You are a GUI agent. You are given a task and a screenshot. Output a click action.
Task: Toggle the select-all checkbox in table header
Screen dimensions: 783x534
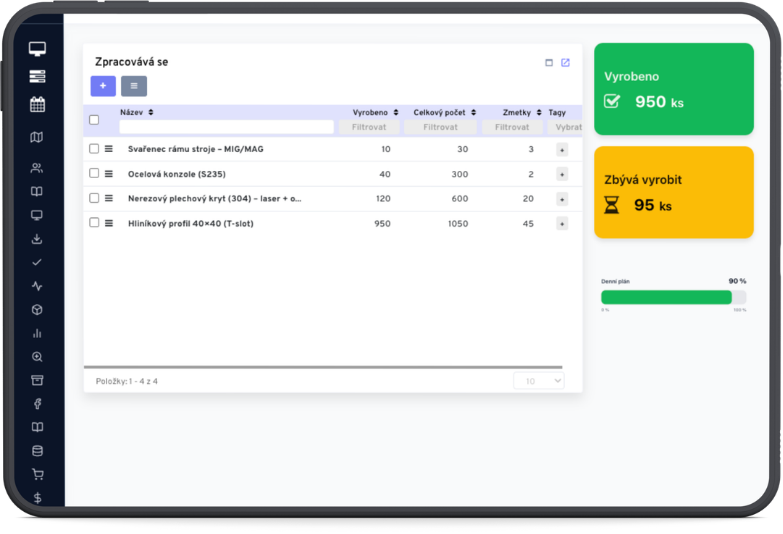tap(94, 120)
